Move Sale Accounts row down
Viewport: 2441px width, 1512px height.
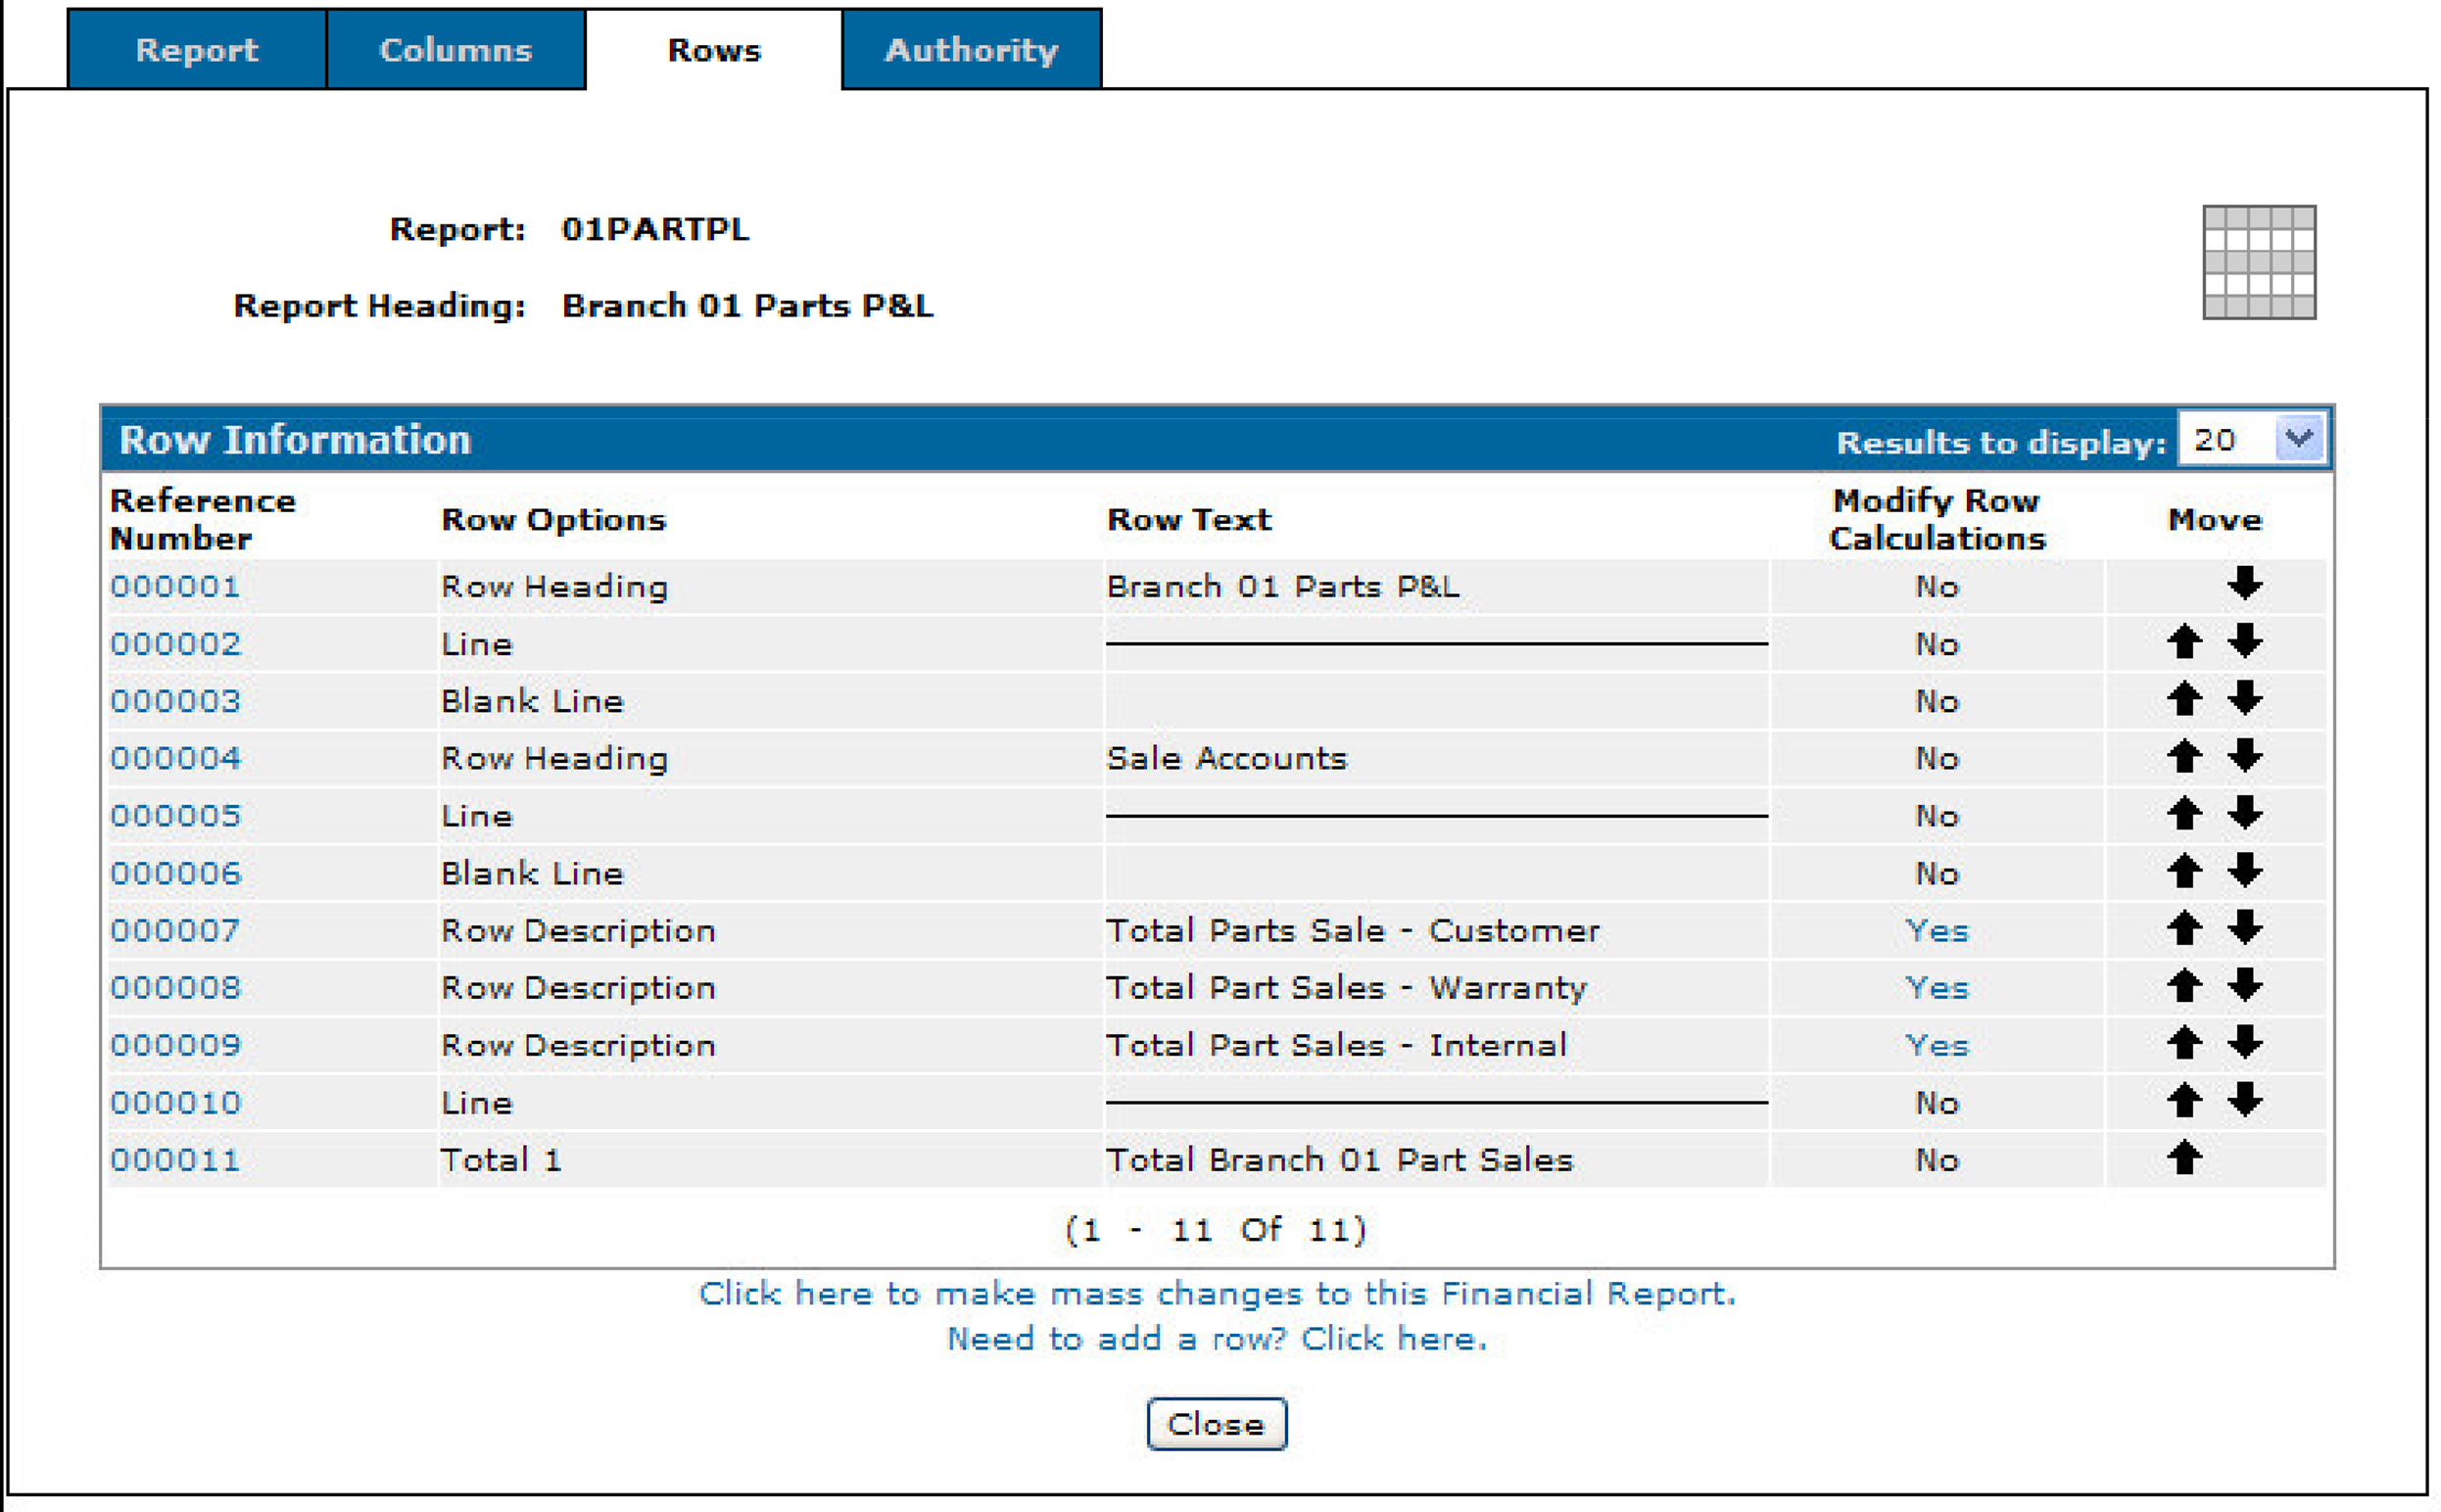click(x=2245, y=756)
